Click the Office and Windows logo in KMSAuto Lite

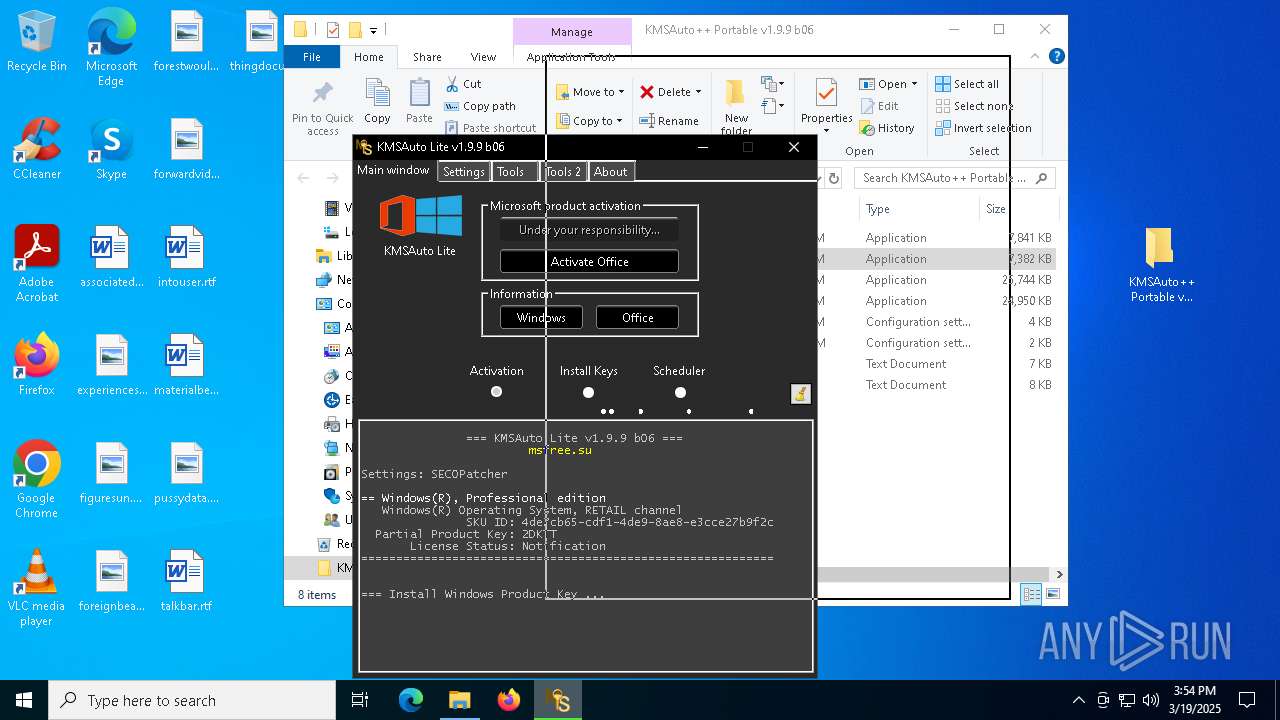(x=420, y=216)
